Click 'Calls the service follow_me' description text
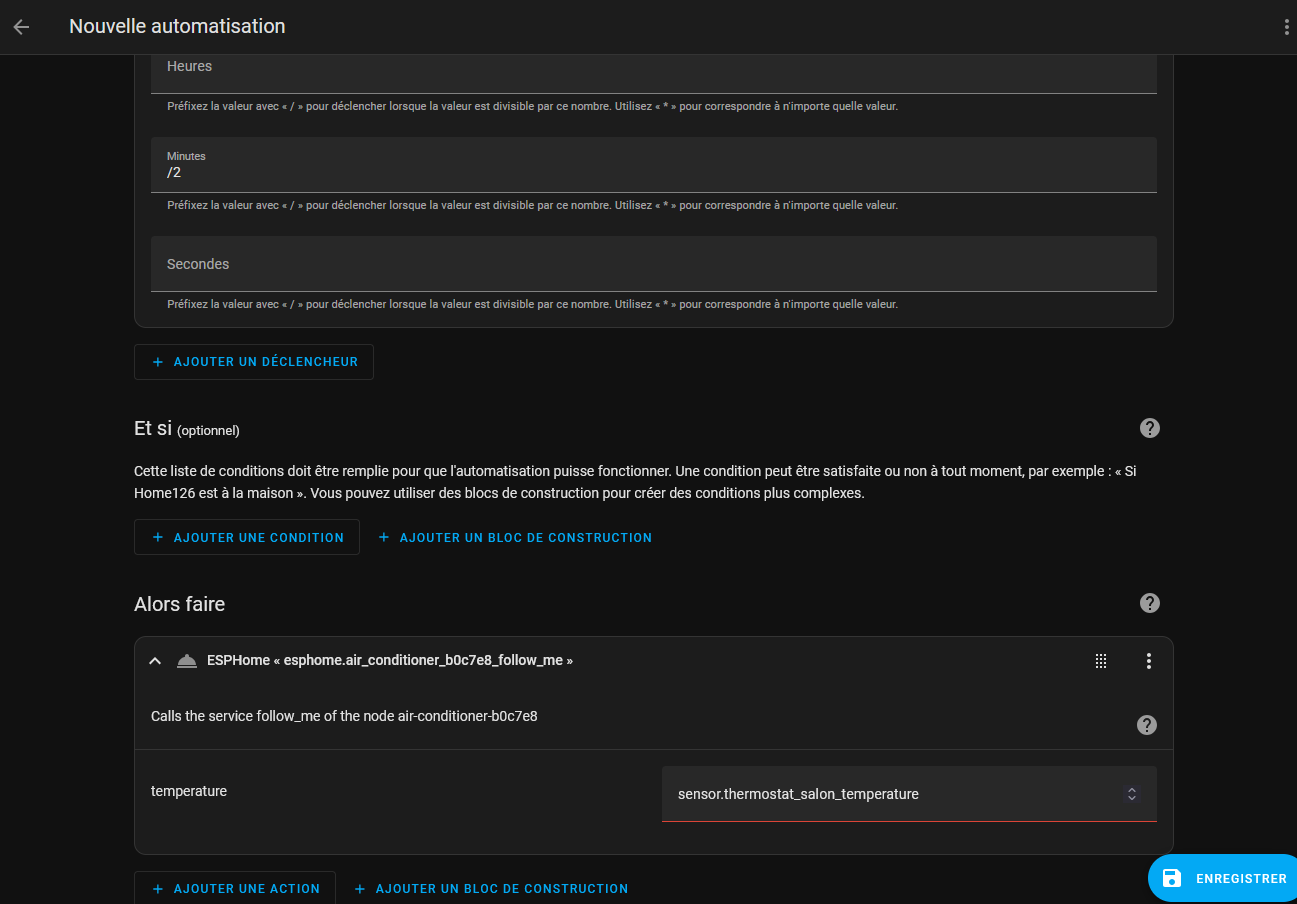1297x904 pixels. point(344,716)
